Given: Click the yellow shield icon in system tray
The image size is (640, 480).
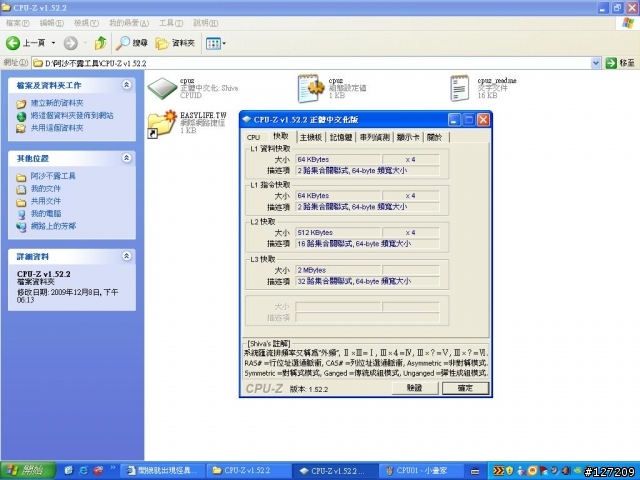Looking at the screenshot, I should (x=510, y=471).
